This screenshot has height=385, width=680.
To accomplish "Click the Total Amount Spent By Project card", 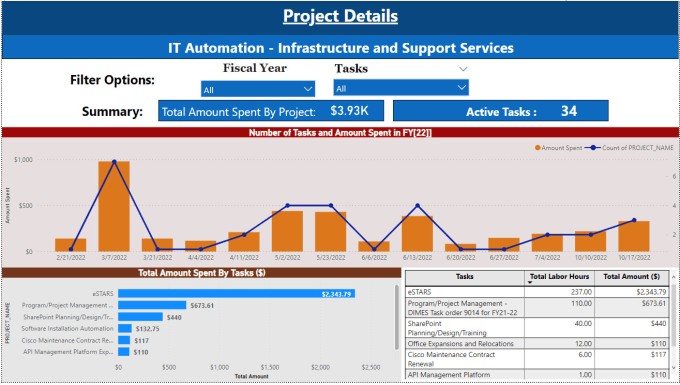I will [271, 111].
